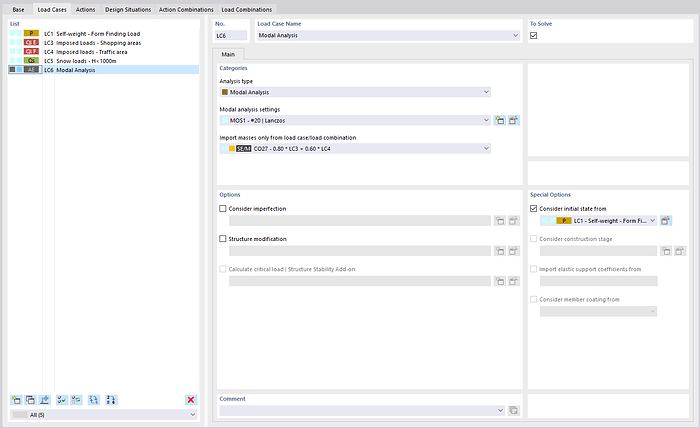Click the select all check icon in list toolbar

pos(61,399)
